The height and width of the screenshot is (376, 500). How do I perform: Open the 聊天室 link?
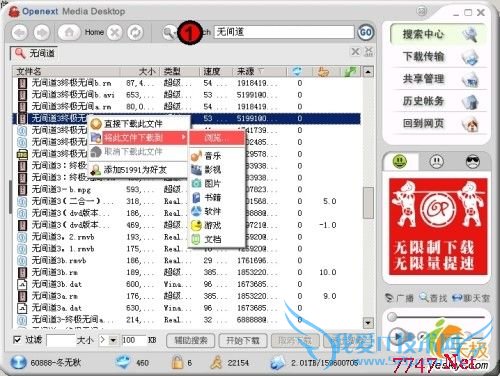[x=470, y=298]
